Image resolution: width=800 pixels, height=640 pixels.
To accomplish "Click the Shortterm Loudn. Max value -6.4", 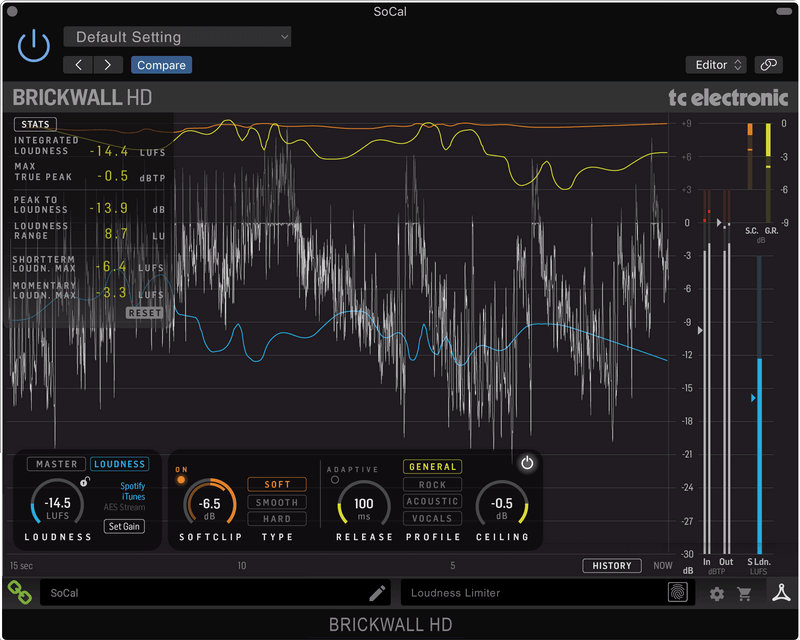I will point(111,266).
